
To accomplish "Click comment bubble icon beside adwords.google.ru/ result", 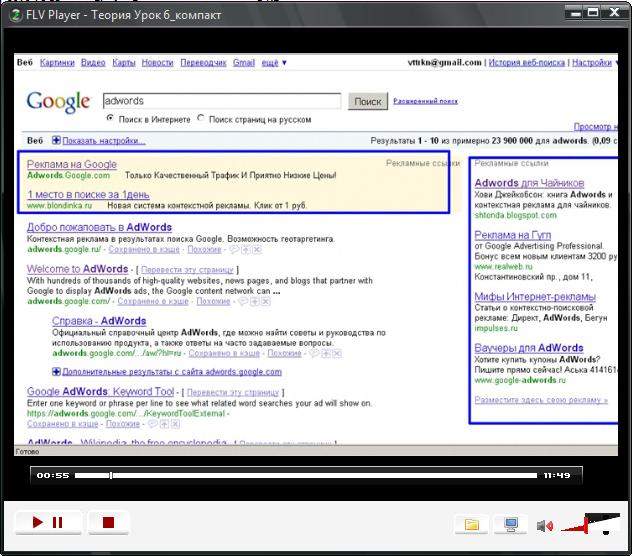I will (234, 250).
